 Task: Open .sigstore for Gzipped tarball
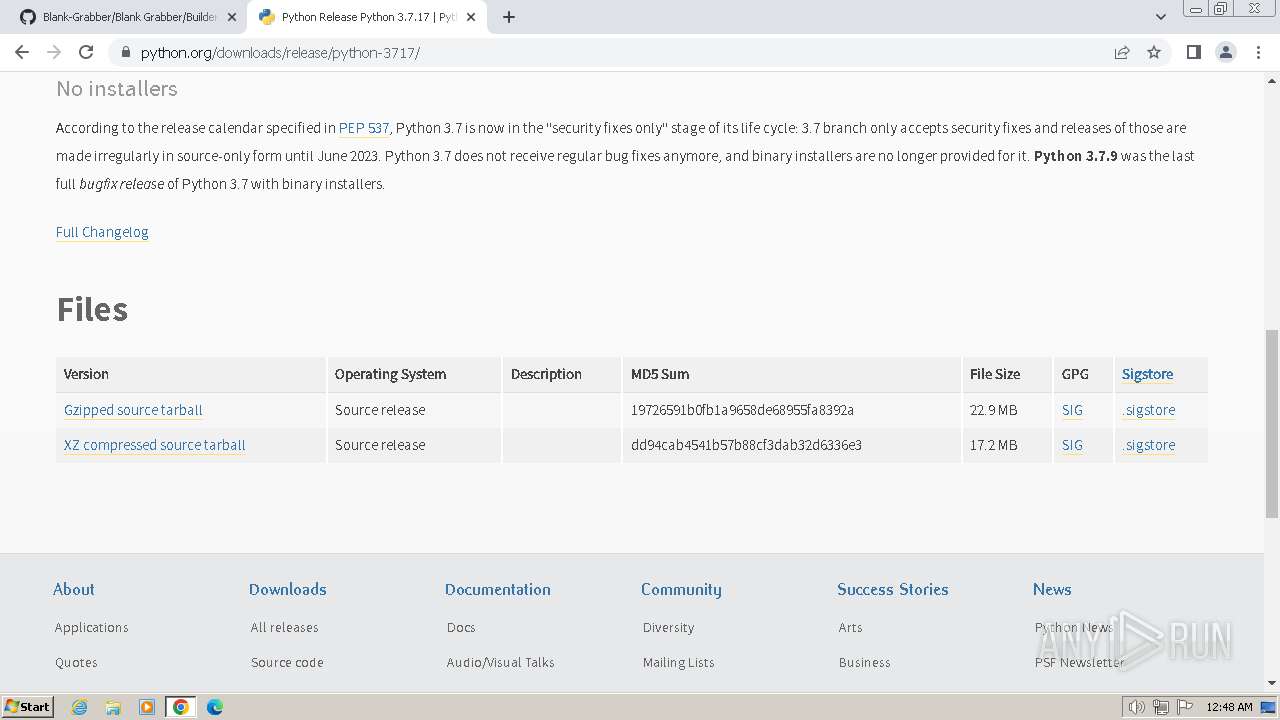tap(1149, 410)
